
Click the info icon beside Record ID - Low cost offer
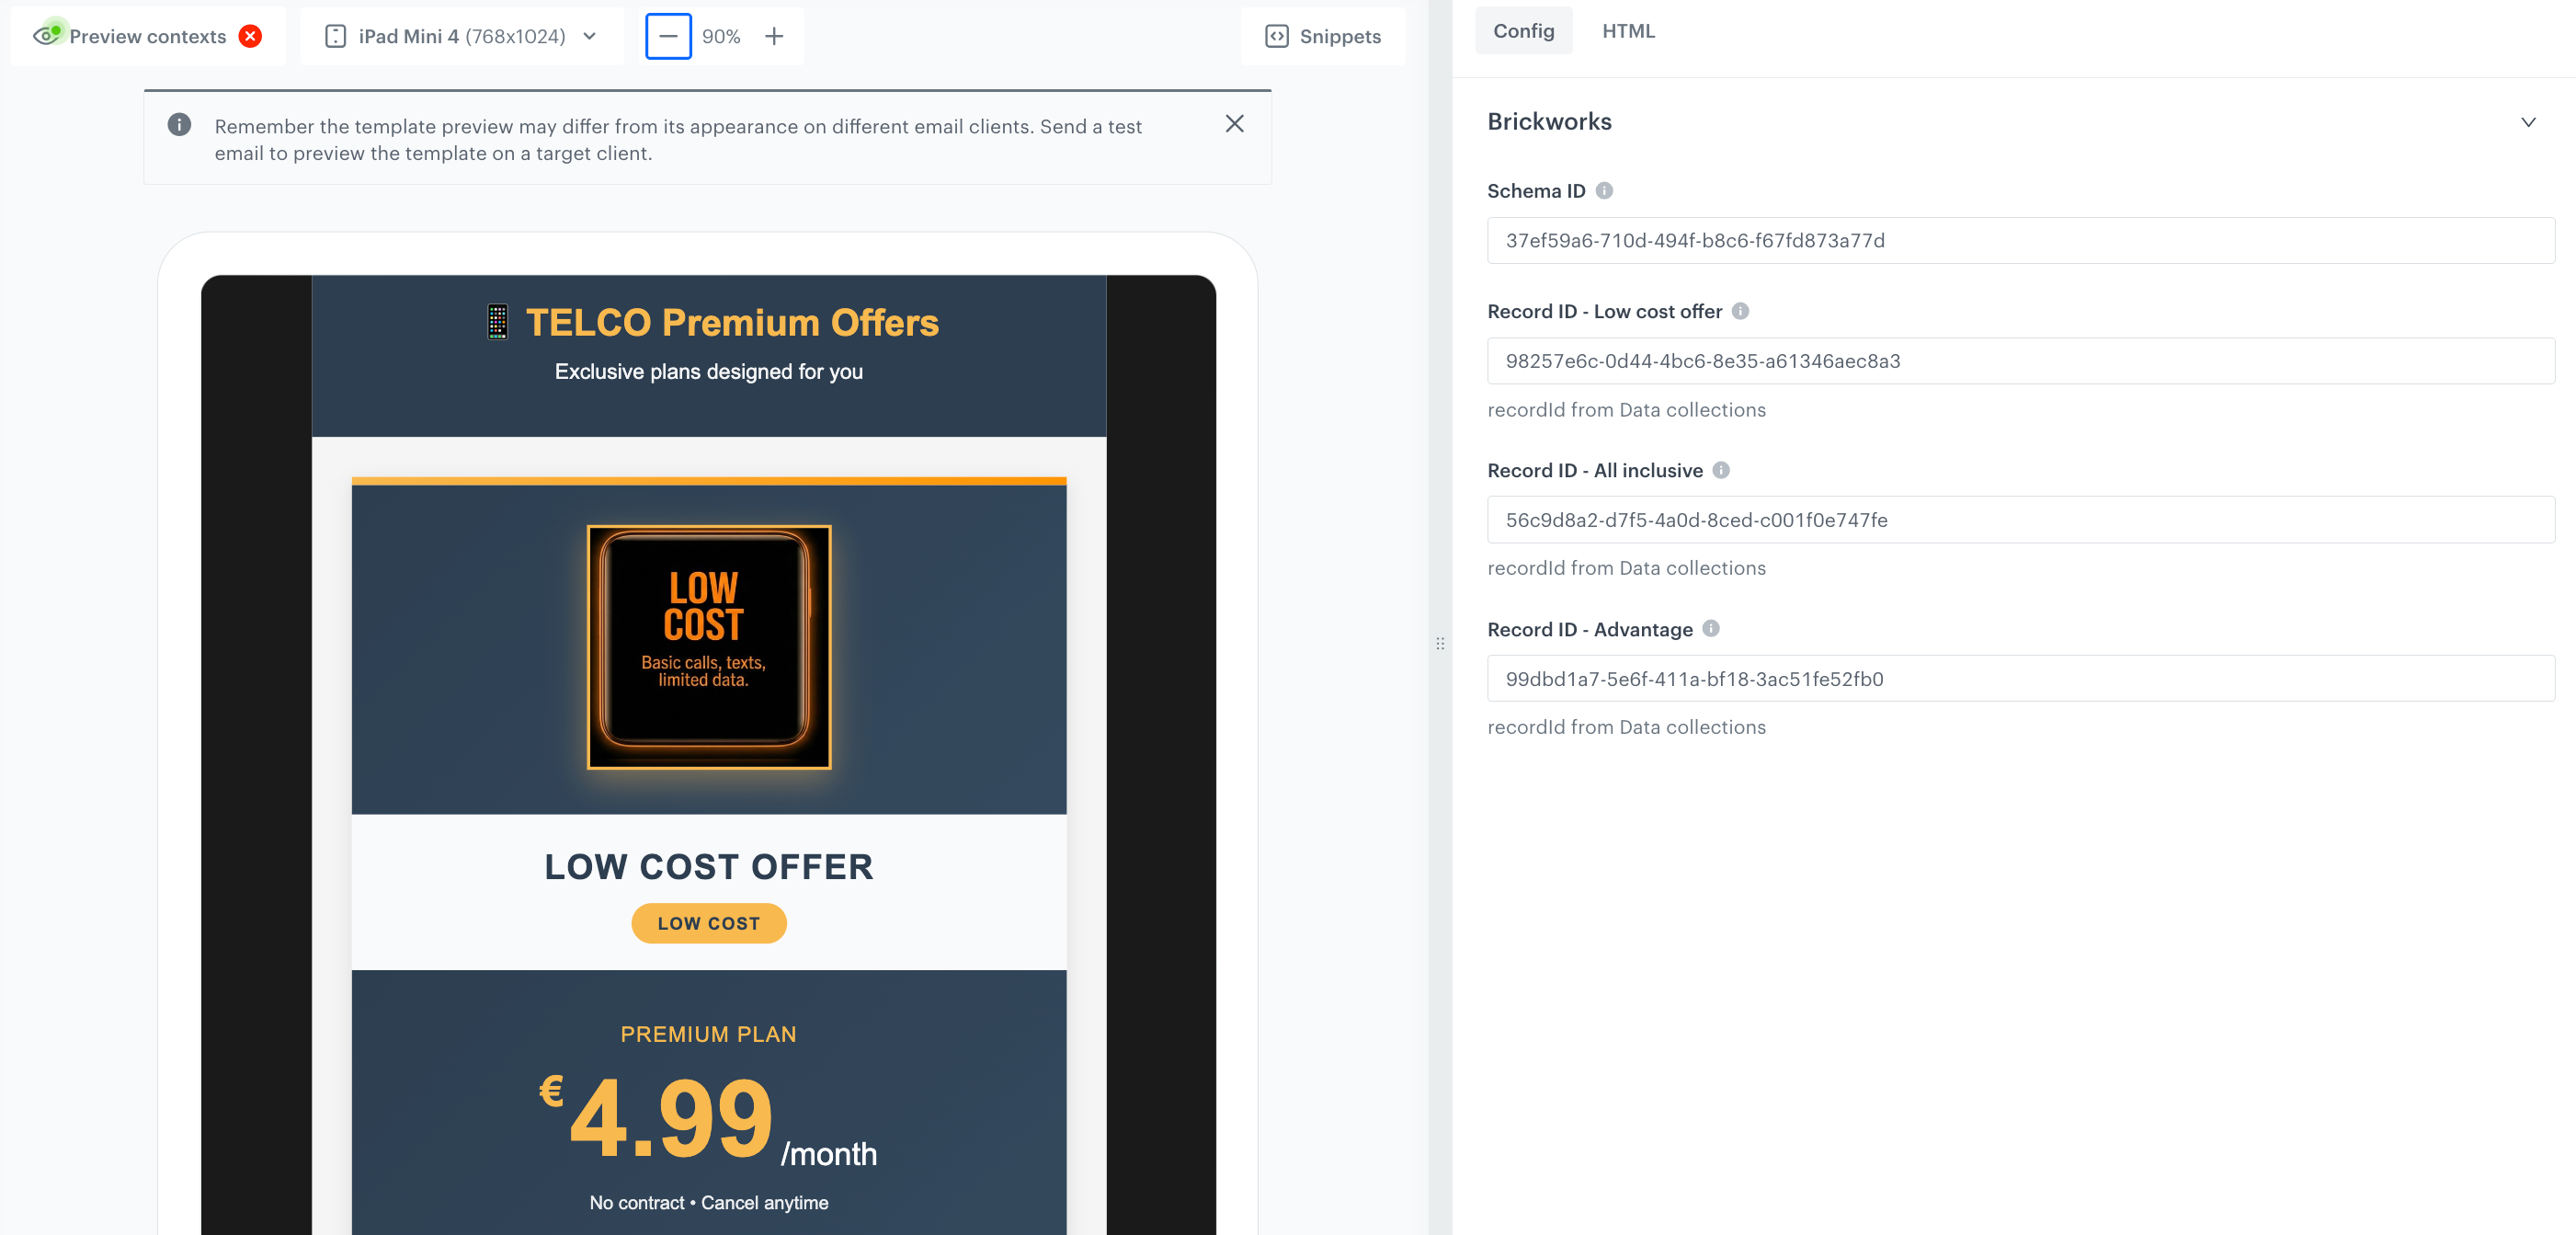tap(1739, 311)
